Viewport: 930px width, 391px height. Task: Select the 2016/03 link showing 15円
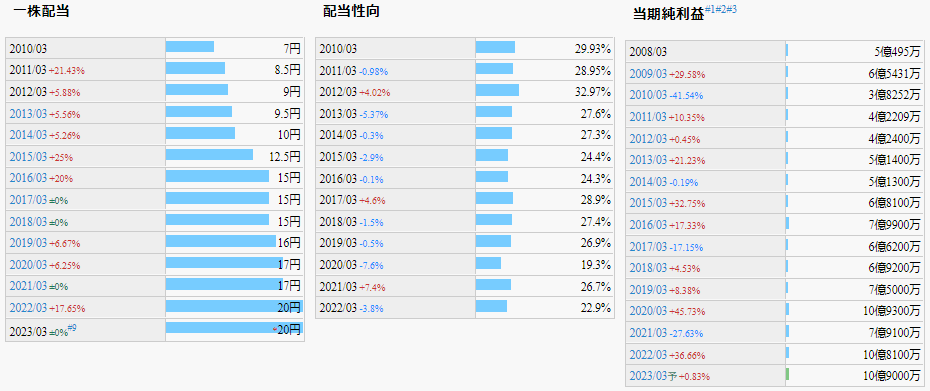point(28,177)
